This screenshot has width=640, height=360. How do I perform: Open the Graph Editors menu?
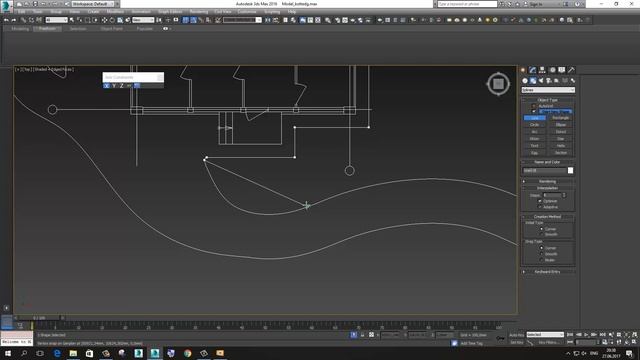coord(170,12)
